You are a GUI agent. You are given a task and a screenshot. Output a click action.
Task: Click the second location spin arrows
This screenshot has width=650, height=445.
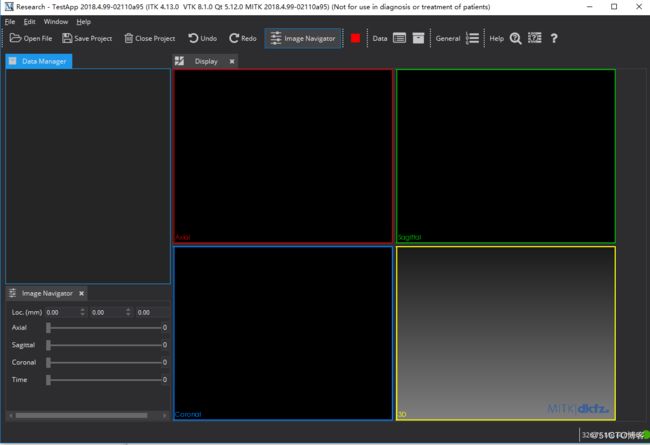click(x=128, y=312)
